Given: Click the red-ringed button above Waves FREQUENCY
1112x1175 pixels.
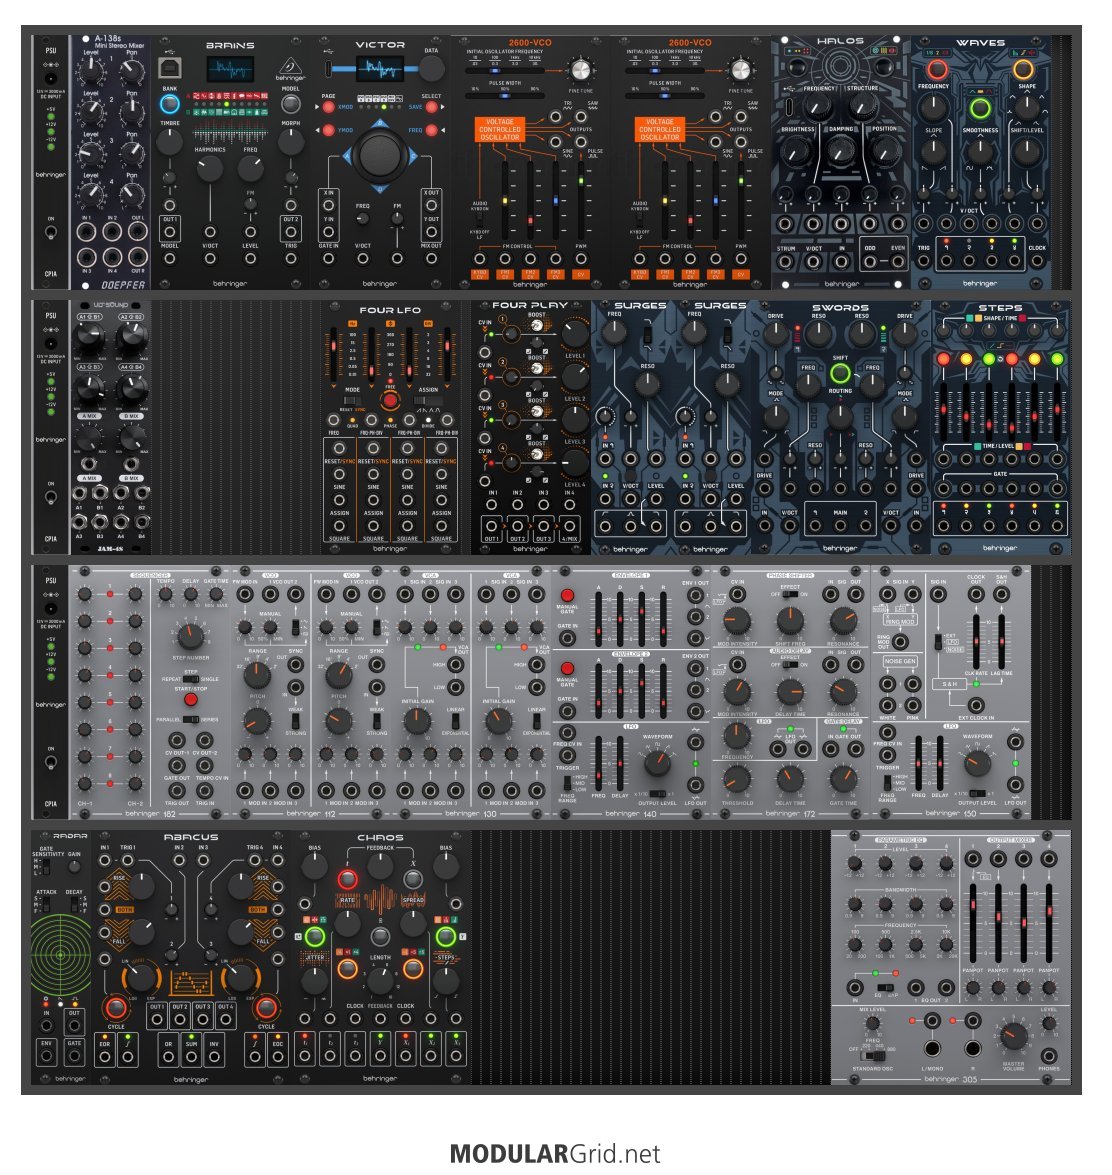Looking at the screenshot, I should pos(937,70).
